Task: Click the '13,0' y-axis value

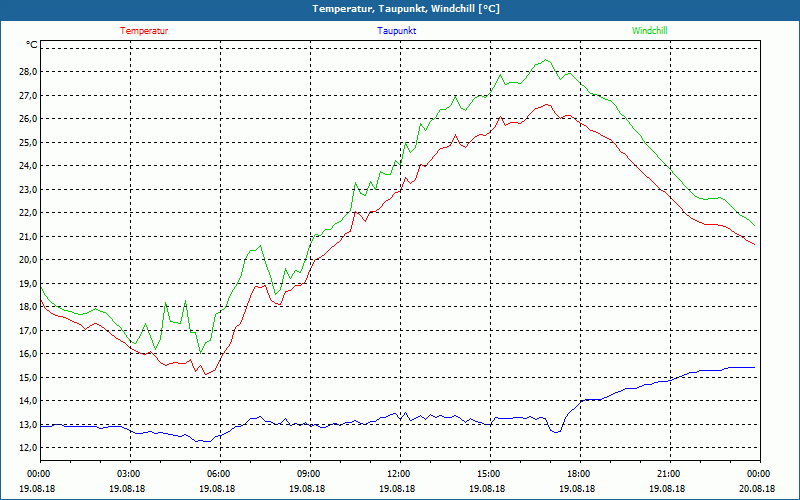Action: (28, 424)
